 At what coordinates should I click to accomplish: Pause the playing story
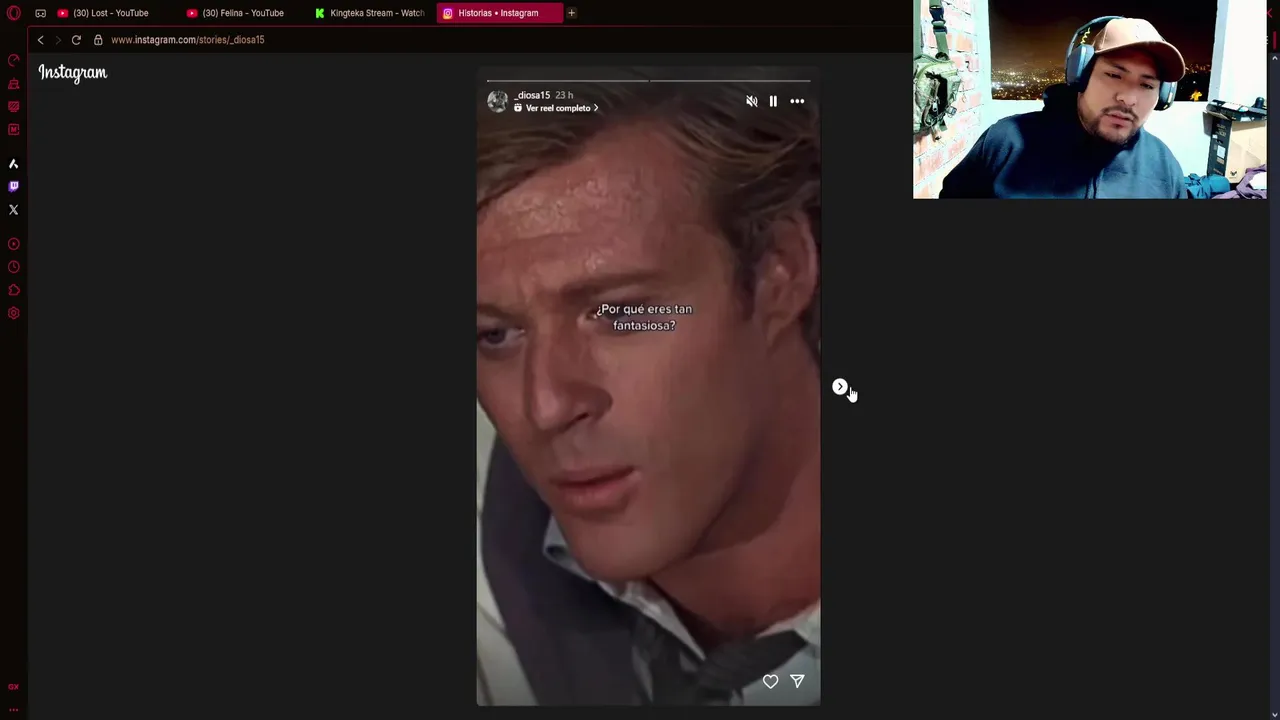(x=773, y=101)
